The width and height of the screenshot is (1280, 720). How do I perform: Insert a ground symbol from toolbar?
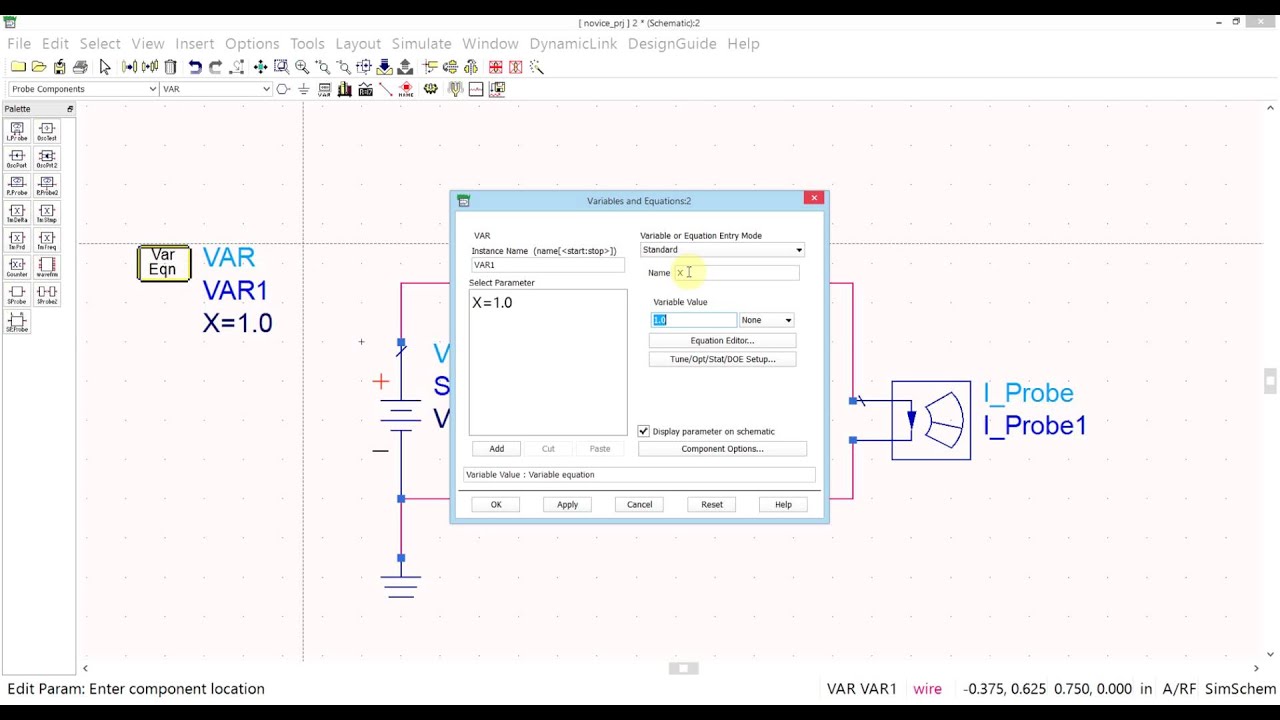pos(303,89)
